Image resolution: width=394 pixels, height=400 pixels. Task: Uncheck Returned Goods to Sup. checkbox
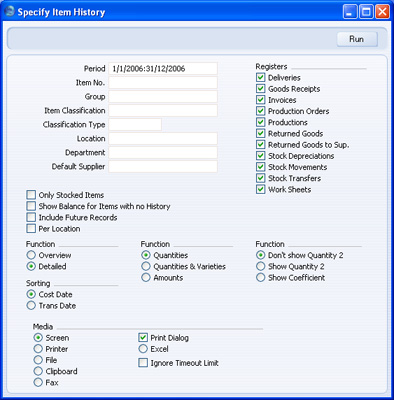tap(260, 145)
